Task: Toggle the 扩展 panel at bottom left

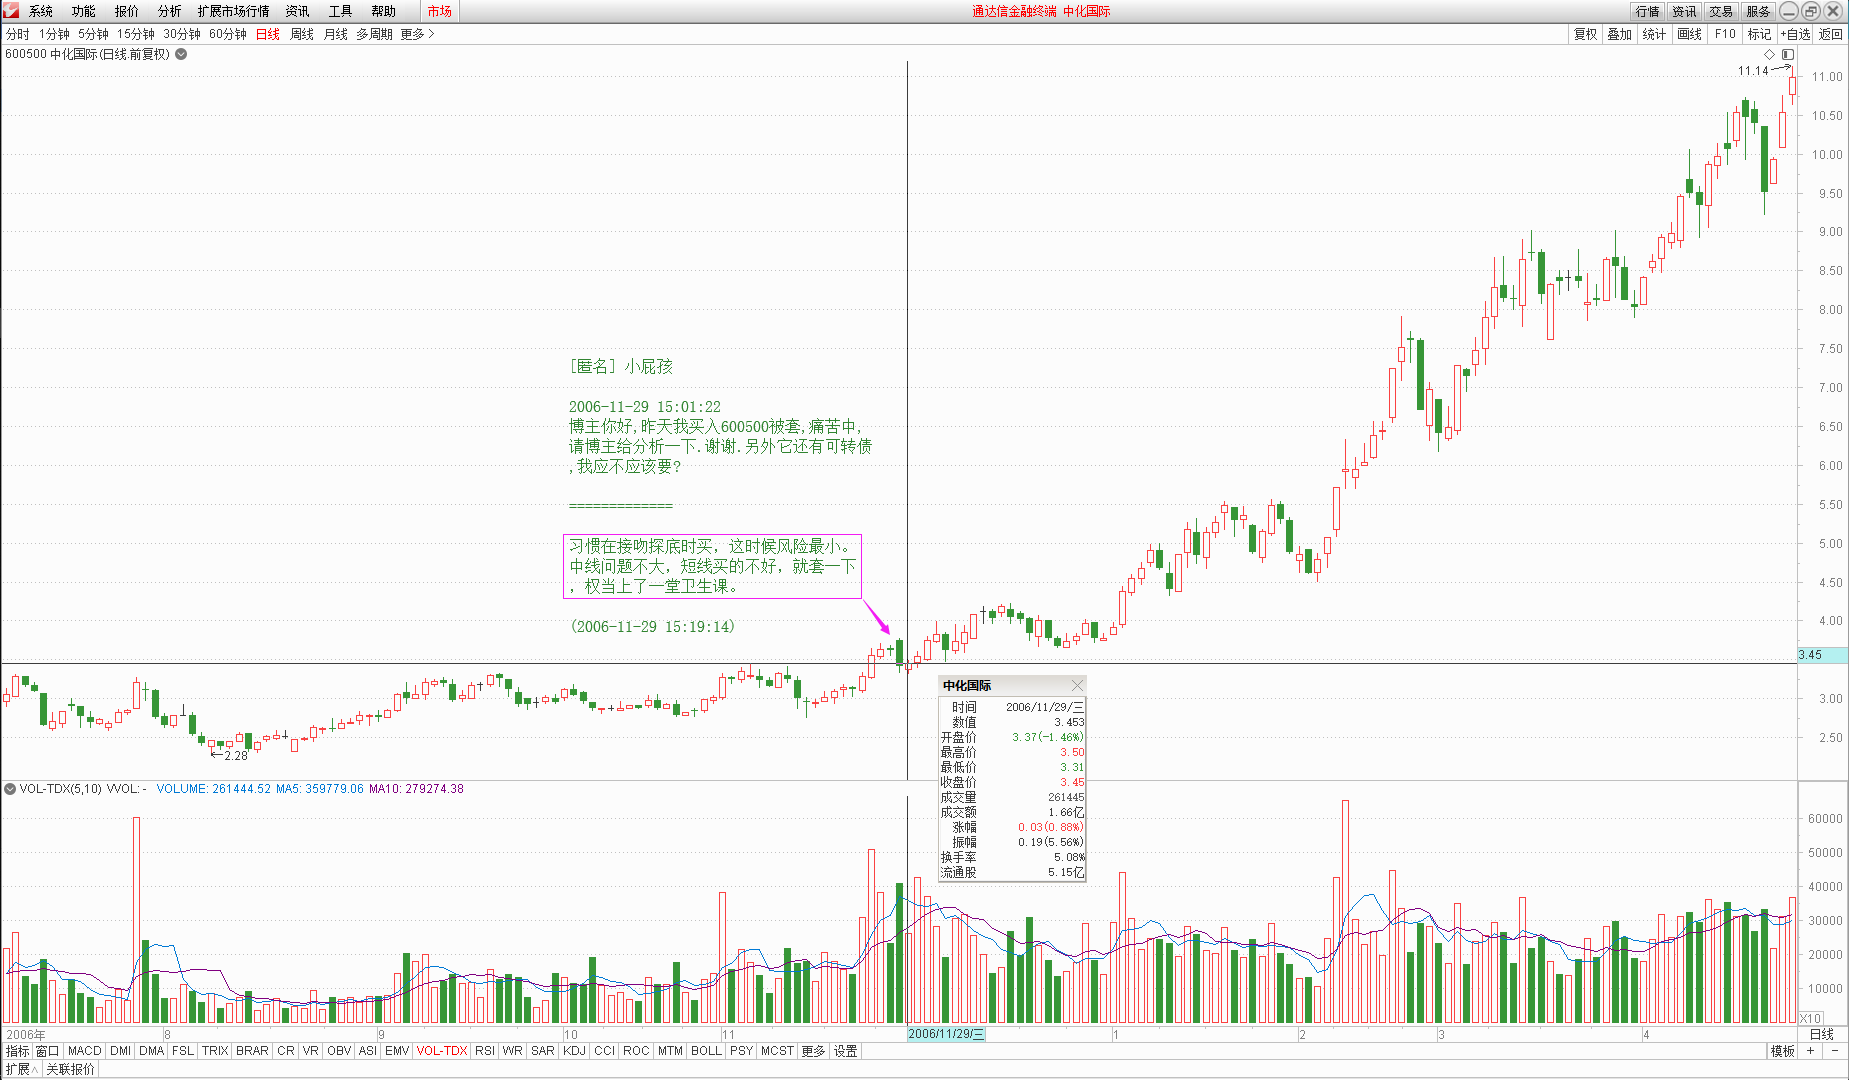Action: pos(20,1069)
